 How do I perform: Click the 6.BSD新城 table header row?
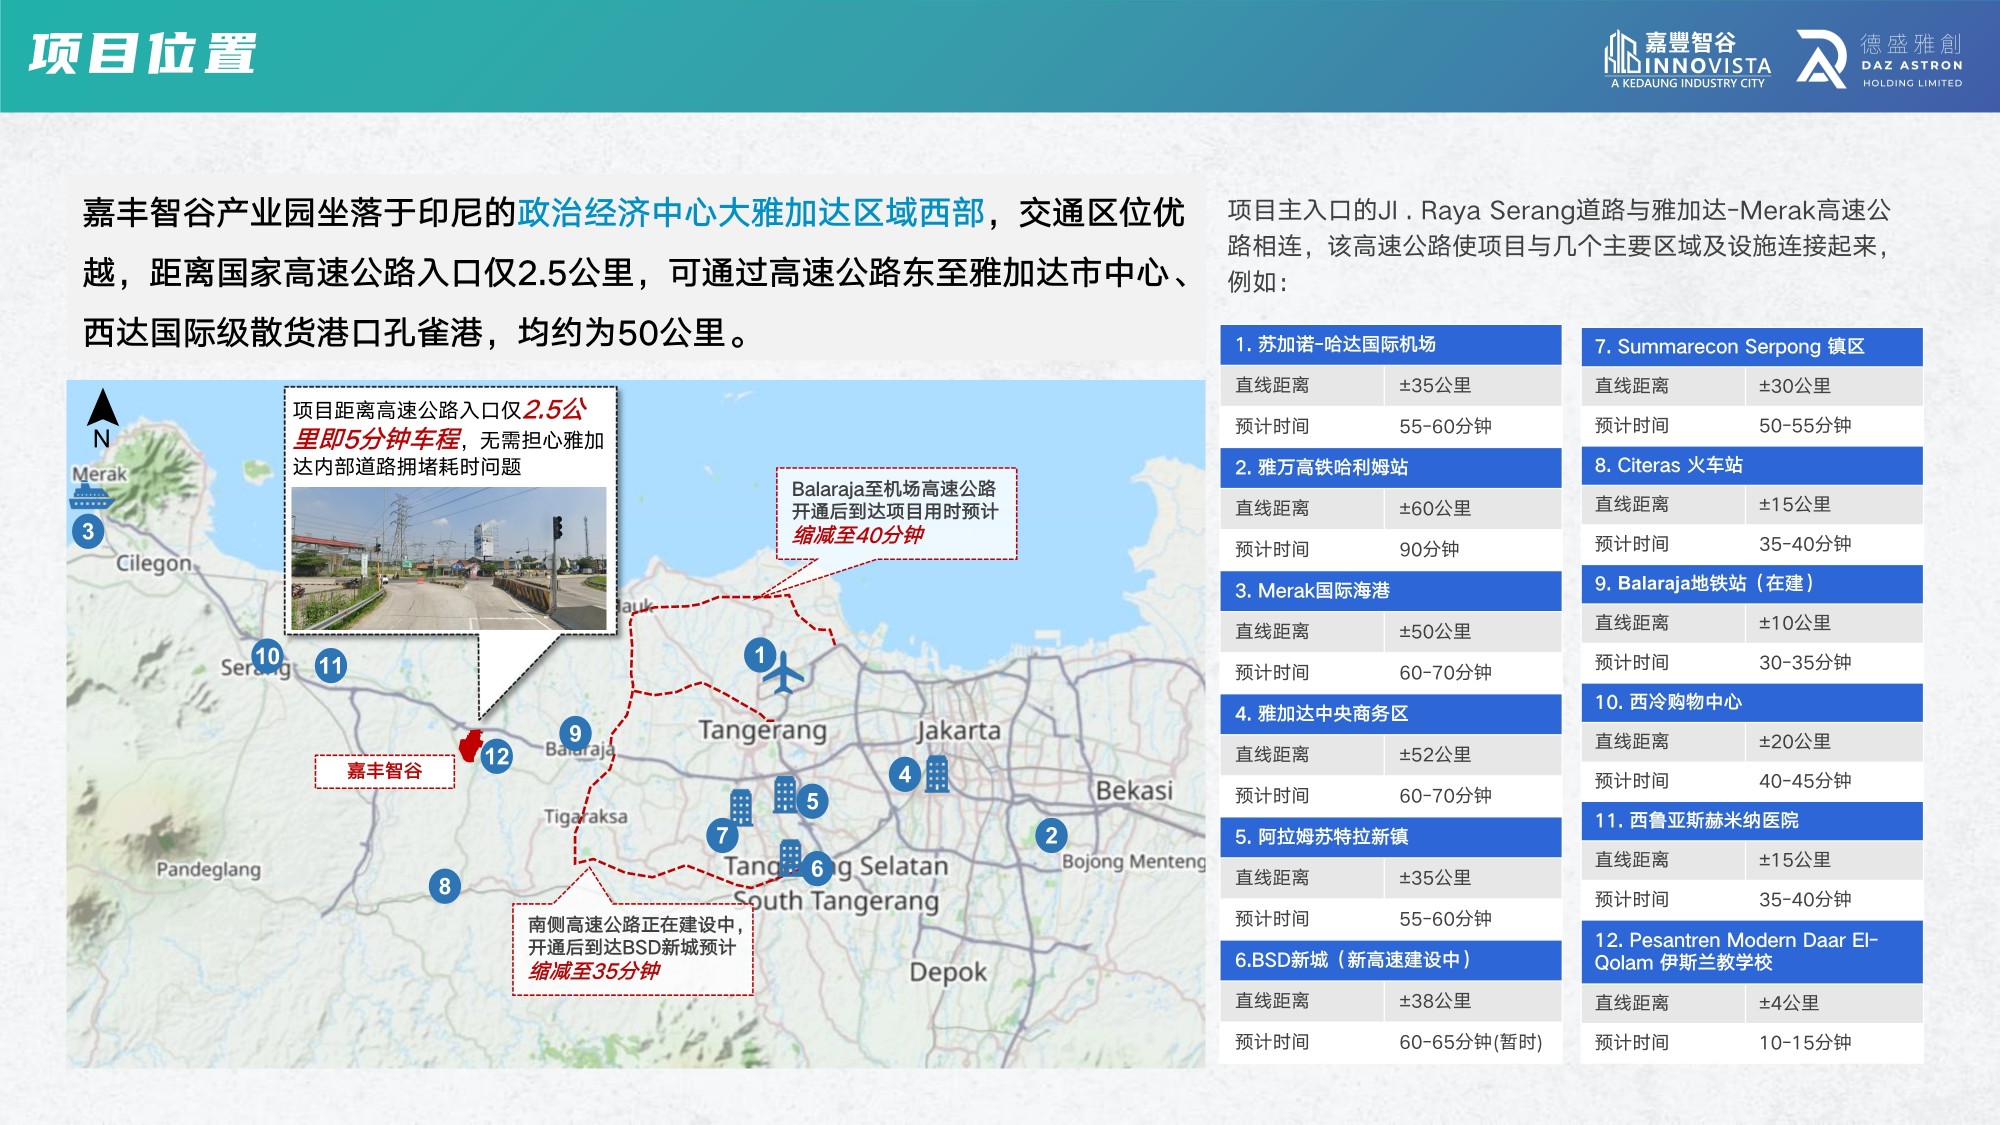[x=1390, y=960]
